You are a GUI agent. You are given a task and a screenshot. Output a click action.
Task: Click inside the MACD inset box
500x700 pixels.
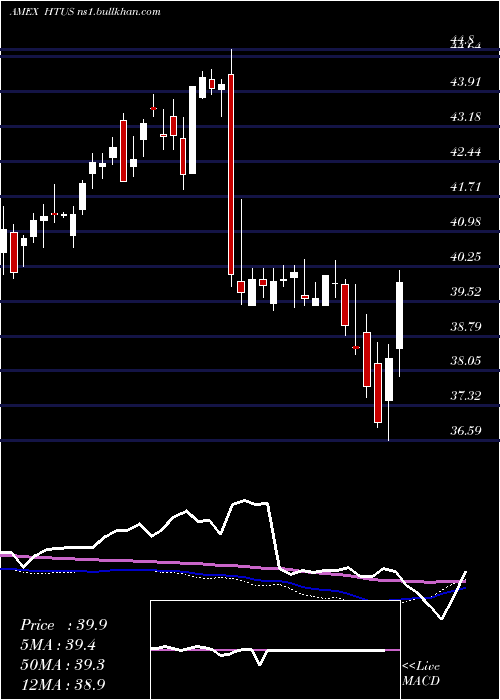(275, 650)
